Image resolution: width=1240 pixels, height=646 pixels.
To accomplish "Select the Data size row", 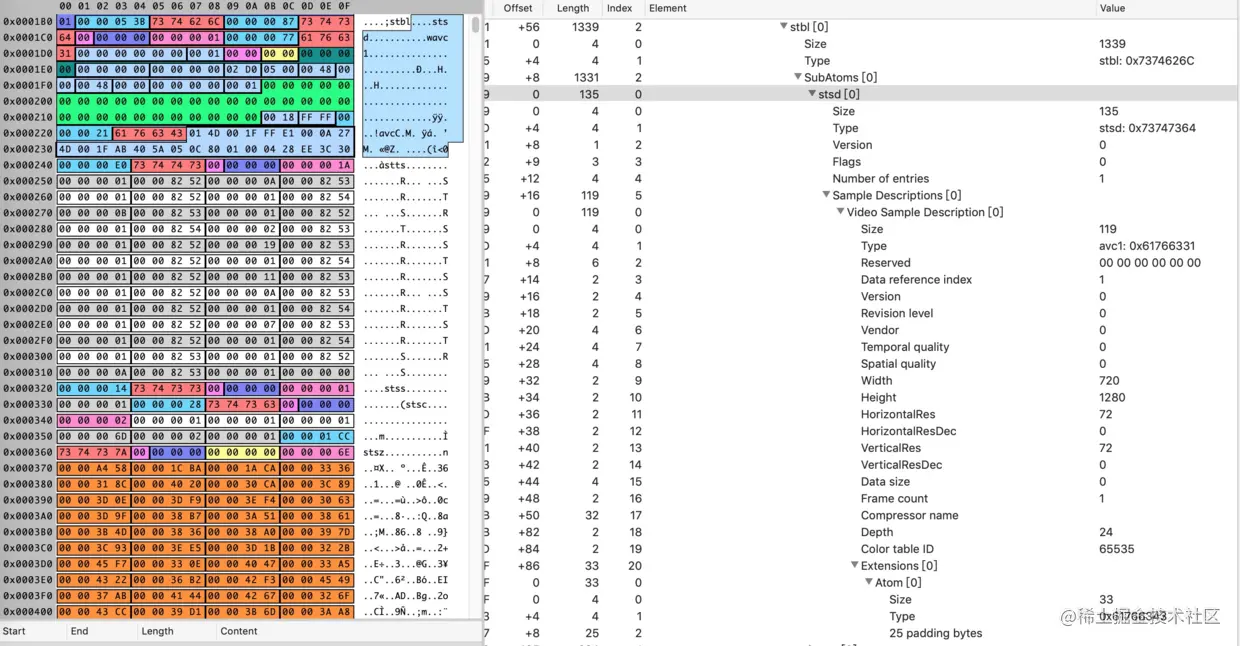I will (x=862, y=482).
